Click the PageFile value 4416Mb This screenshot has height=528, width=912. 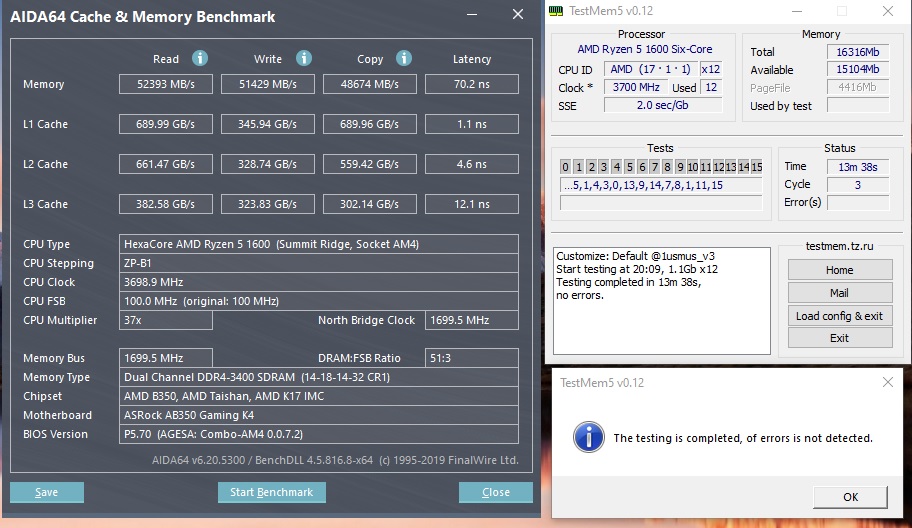point(858,87)
